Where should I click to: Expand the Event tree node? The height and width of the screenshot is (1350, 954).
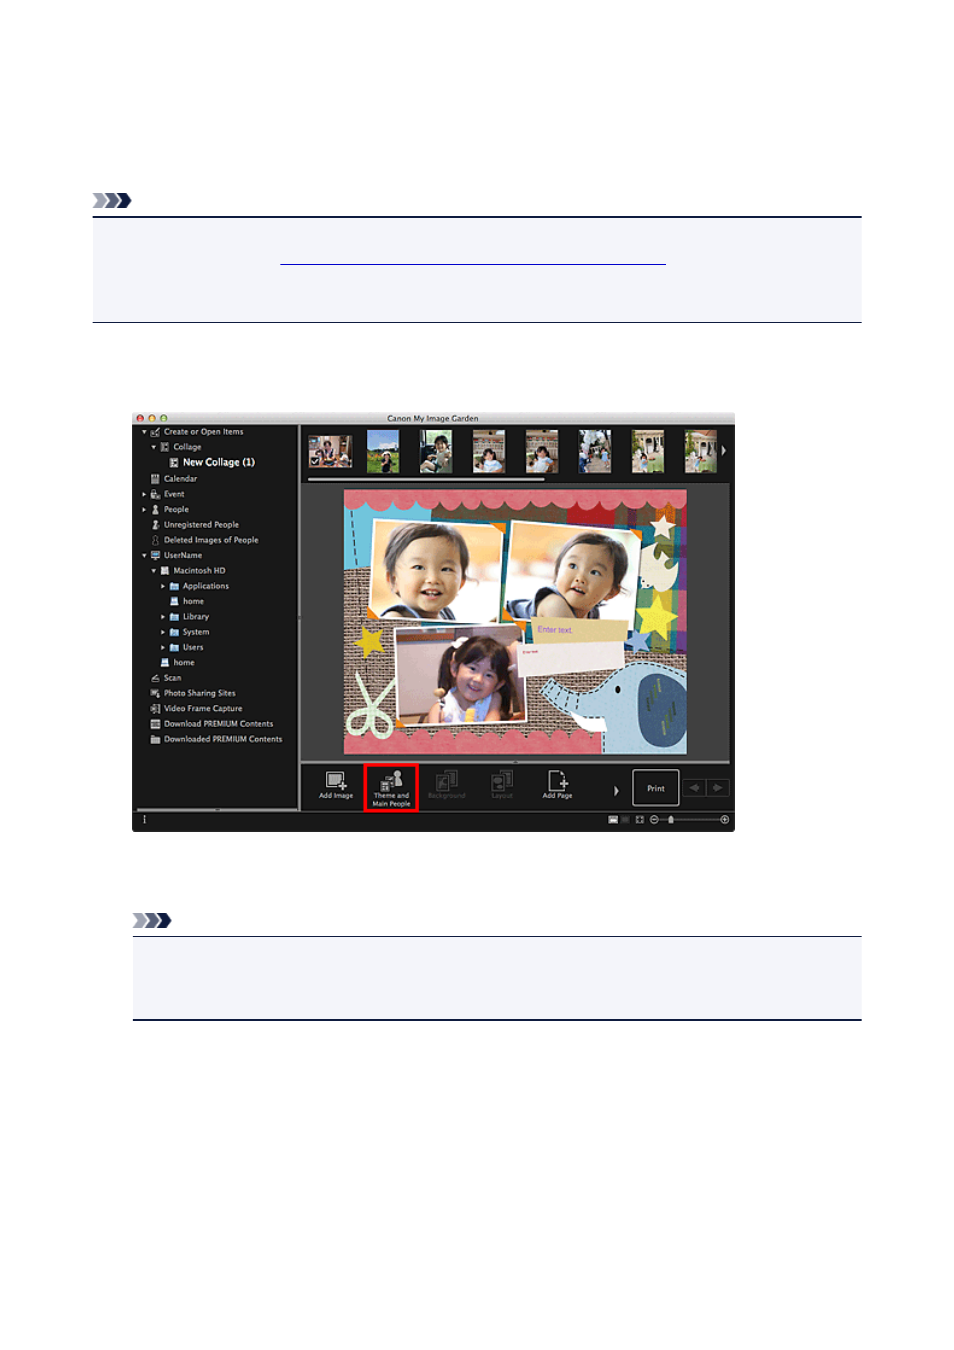[144, 494]
